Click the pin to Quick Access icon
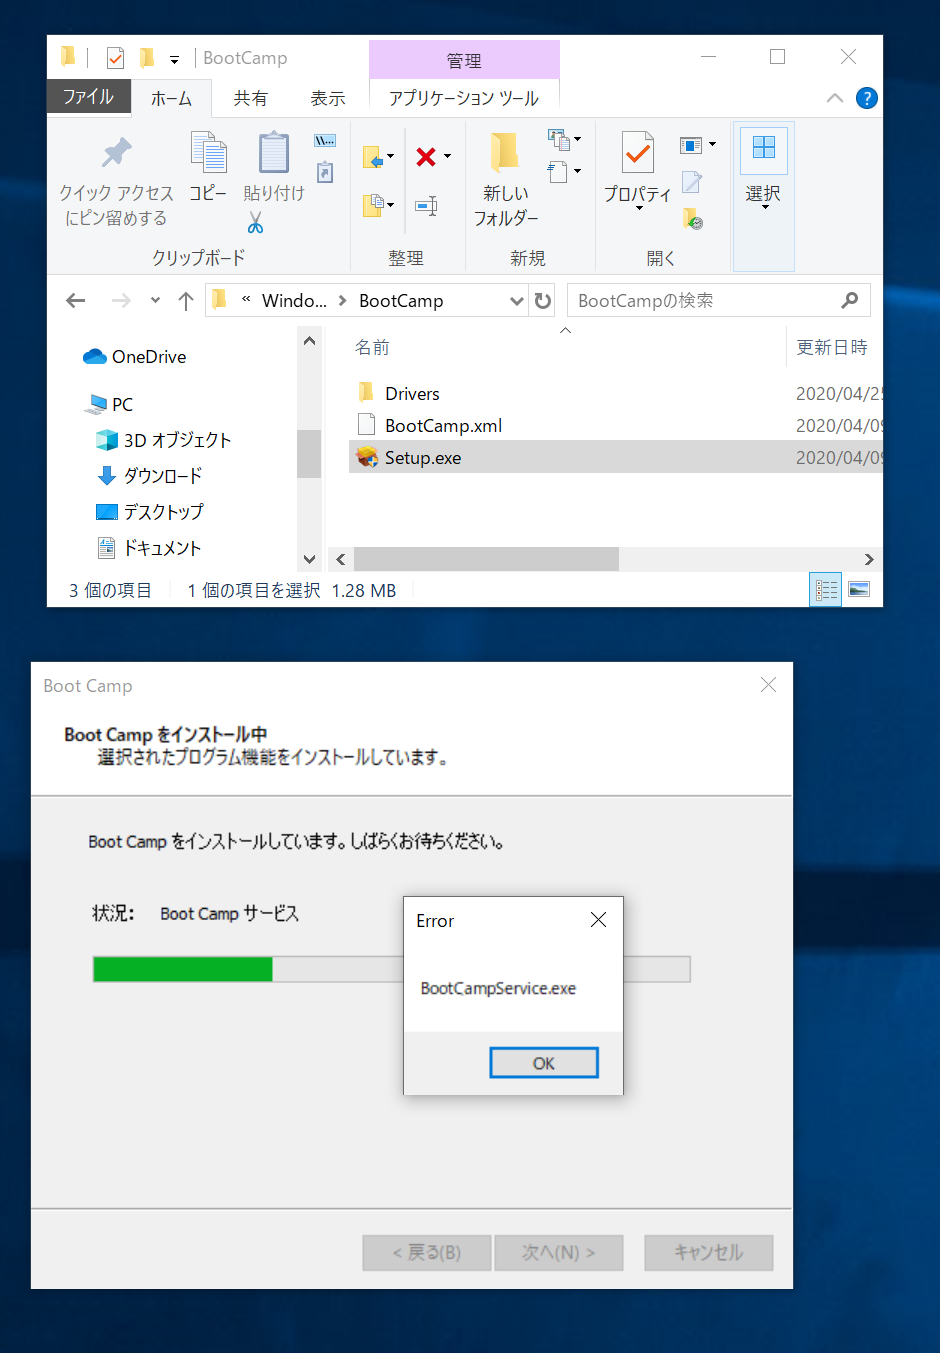Image resolution: width=940 pixels, height=1353 pixels. pos(116,153)
